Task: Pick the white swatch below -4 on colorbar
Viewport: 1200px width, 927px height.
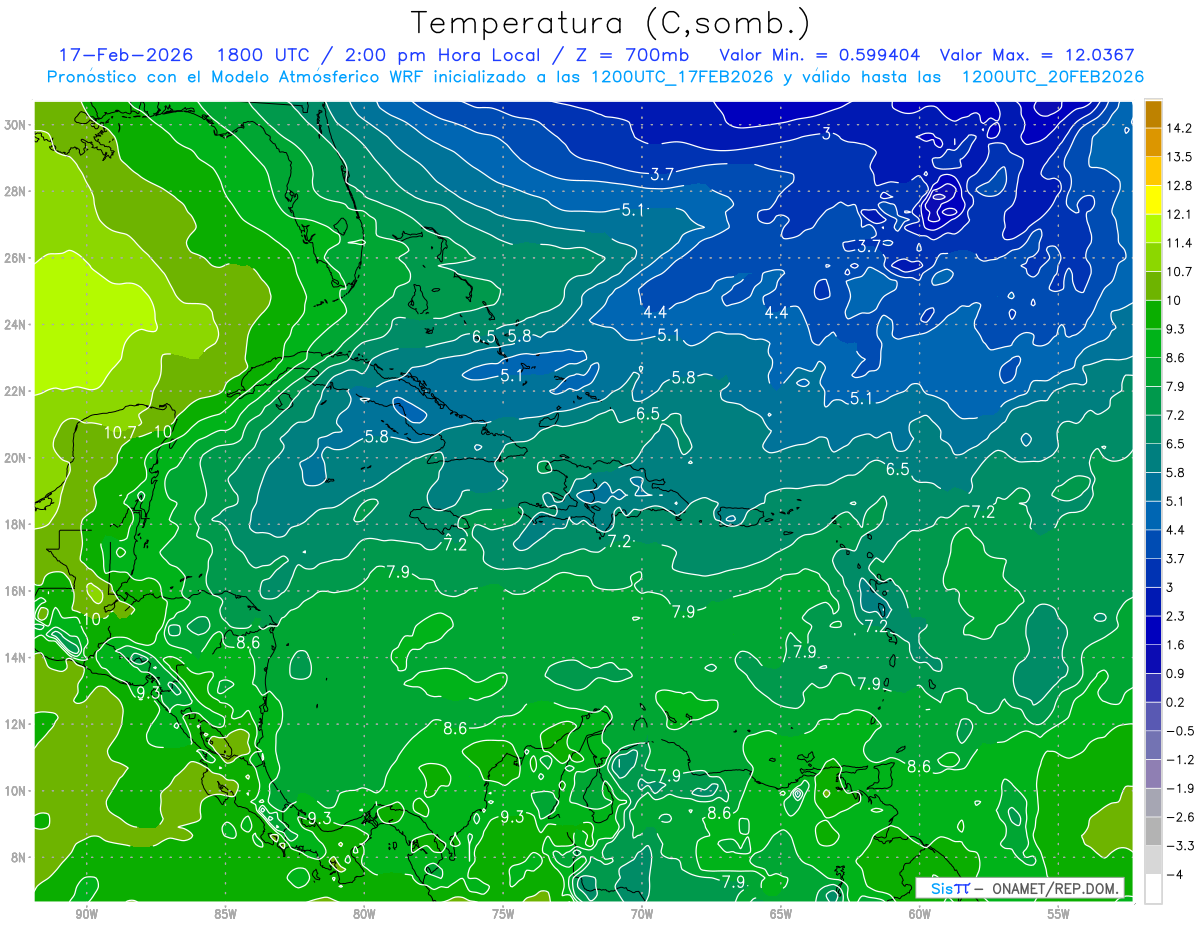Action: [x=1153, y=888]
